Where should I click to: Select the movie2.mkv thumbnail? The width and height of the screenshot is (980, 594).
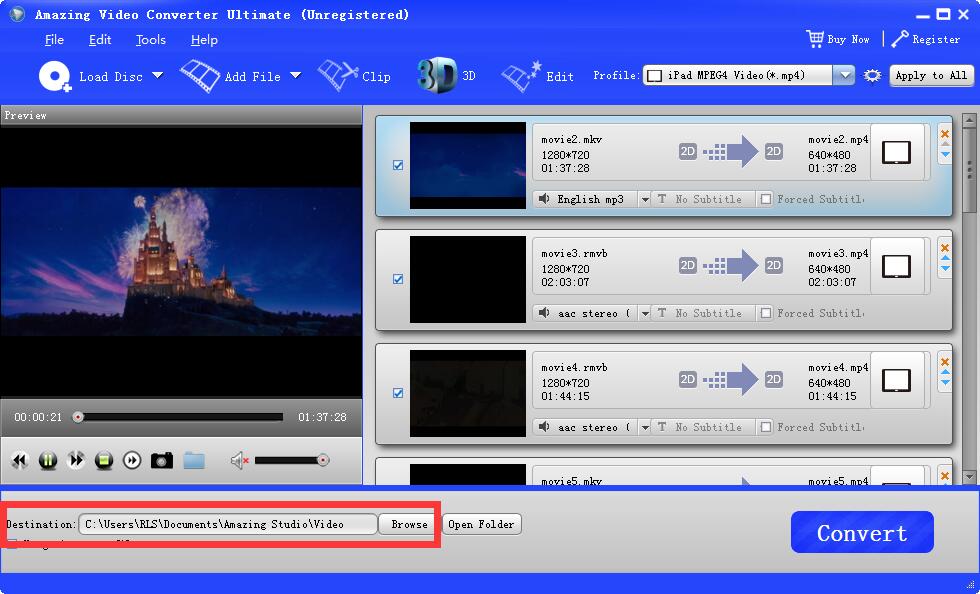pyautogui.click(x=468, y=165)
